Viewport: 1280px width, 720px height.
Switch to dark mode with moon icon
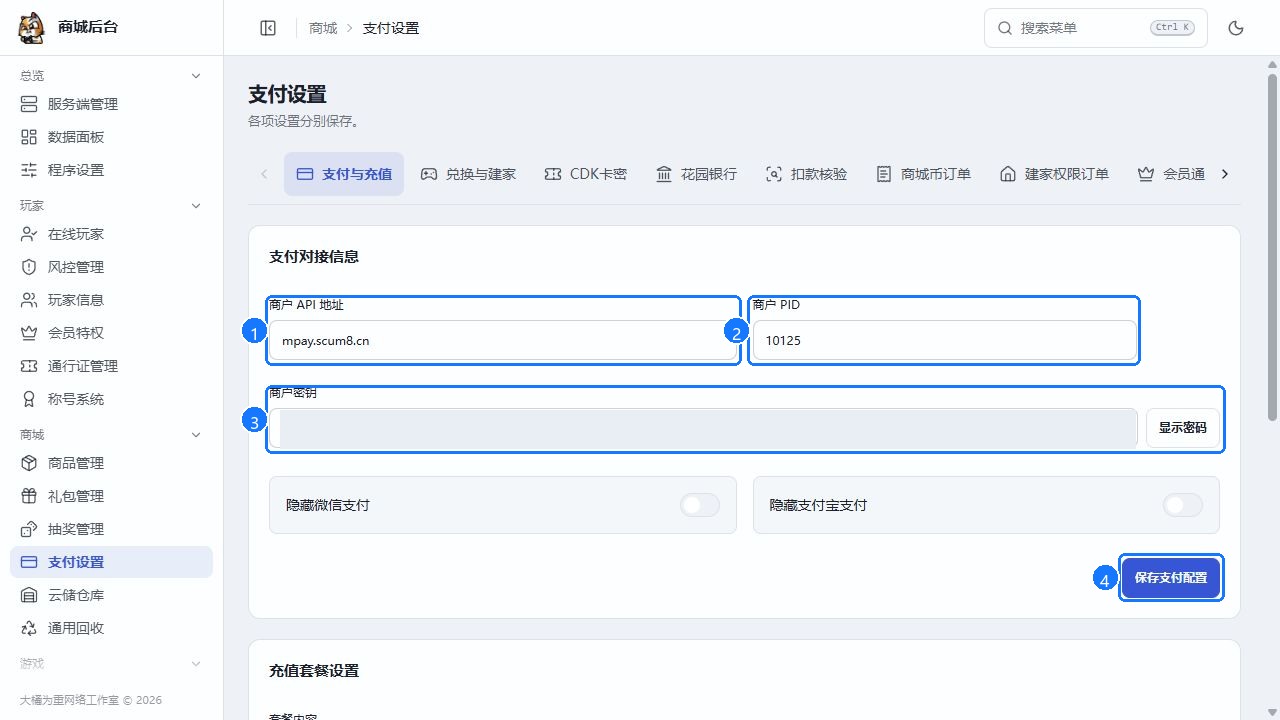point(1236,28)
